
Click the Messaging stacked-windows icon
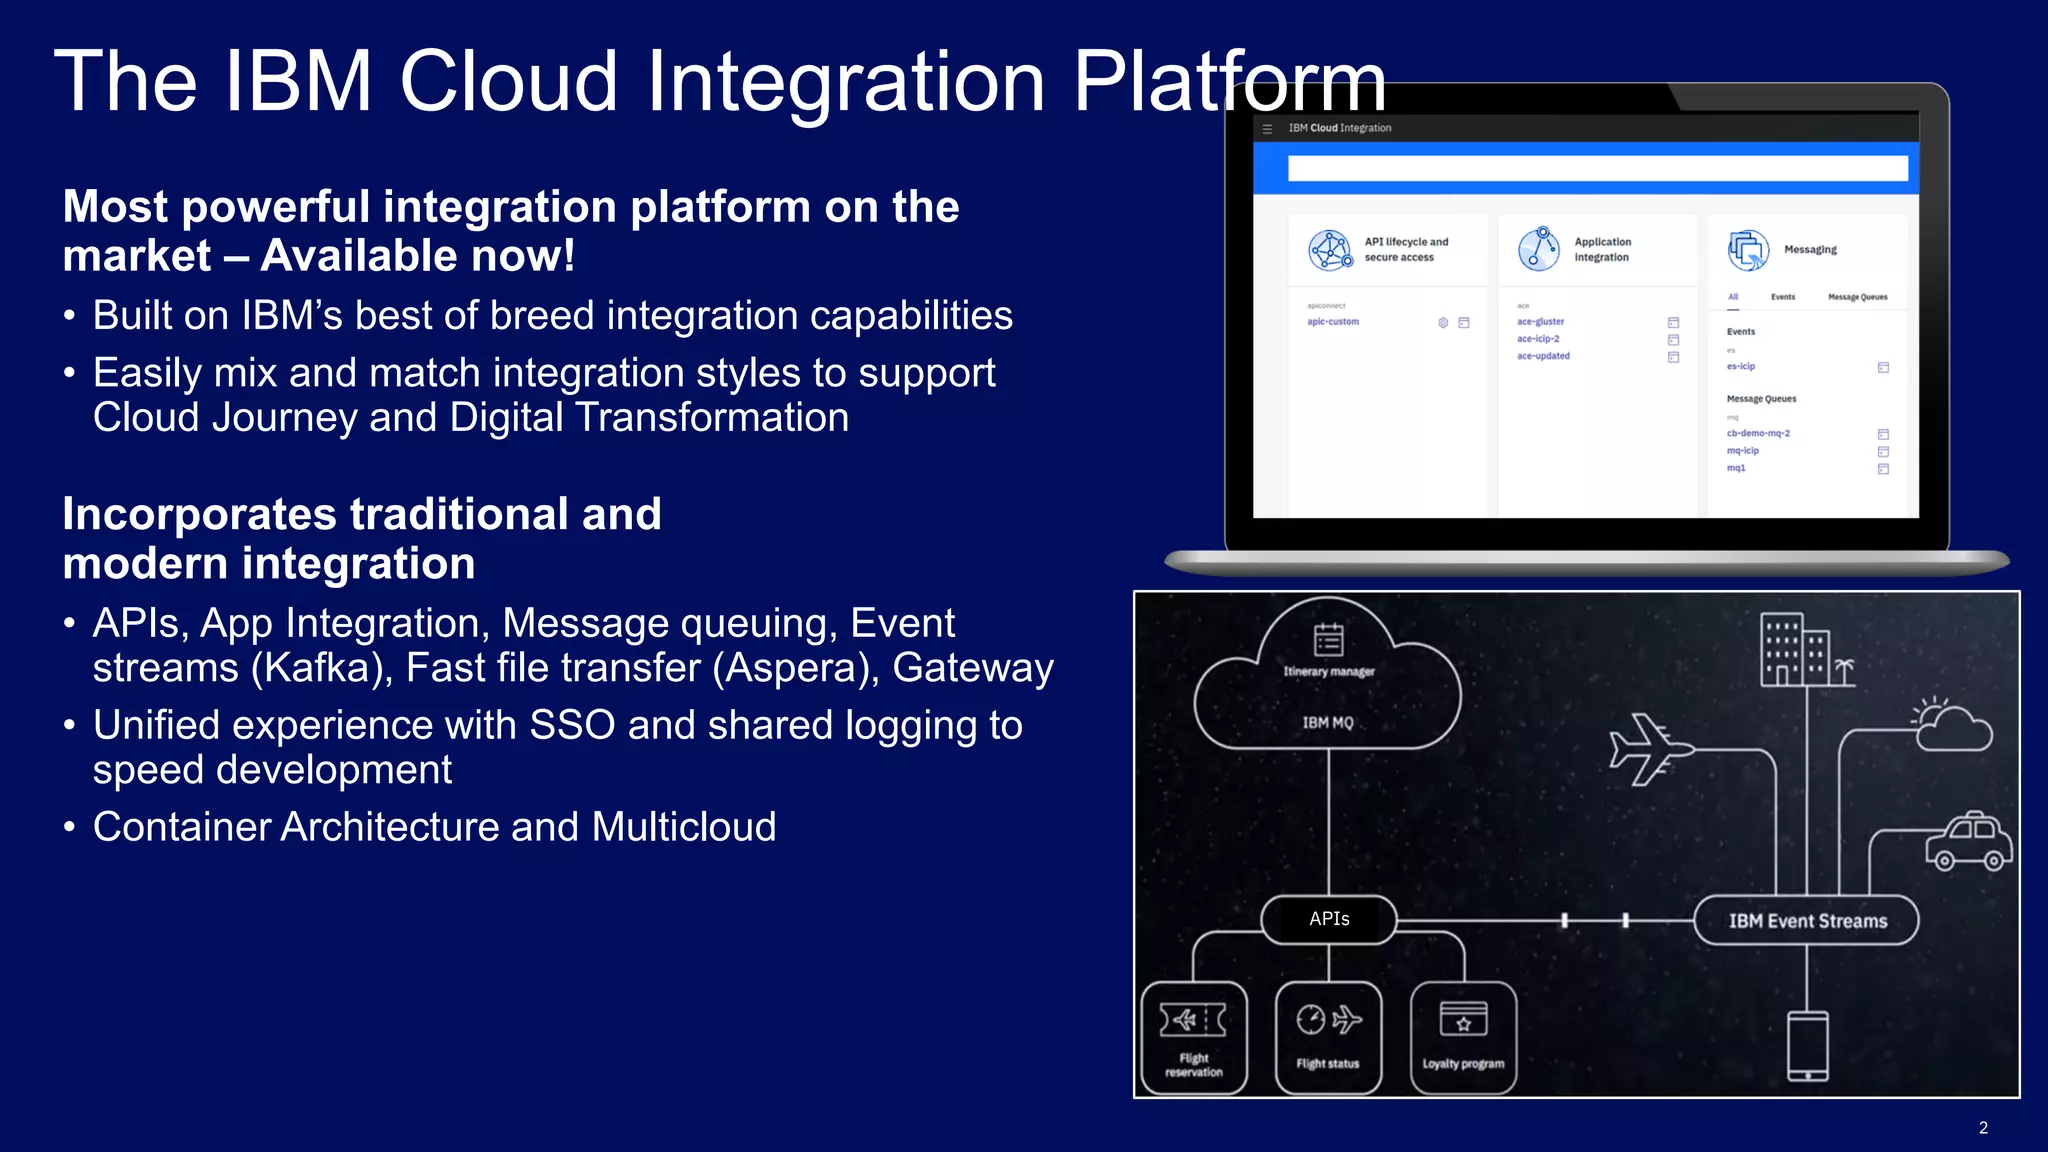pyautogui.click(x=1748, y=250)
